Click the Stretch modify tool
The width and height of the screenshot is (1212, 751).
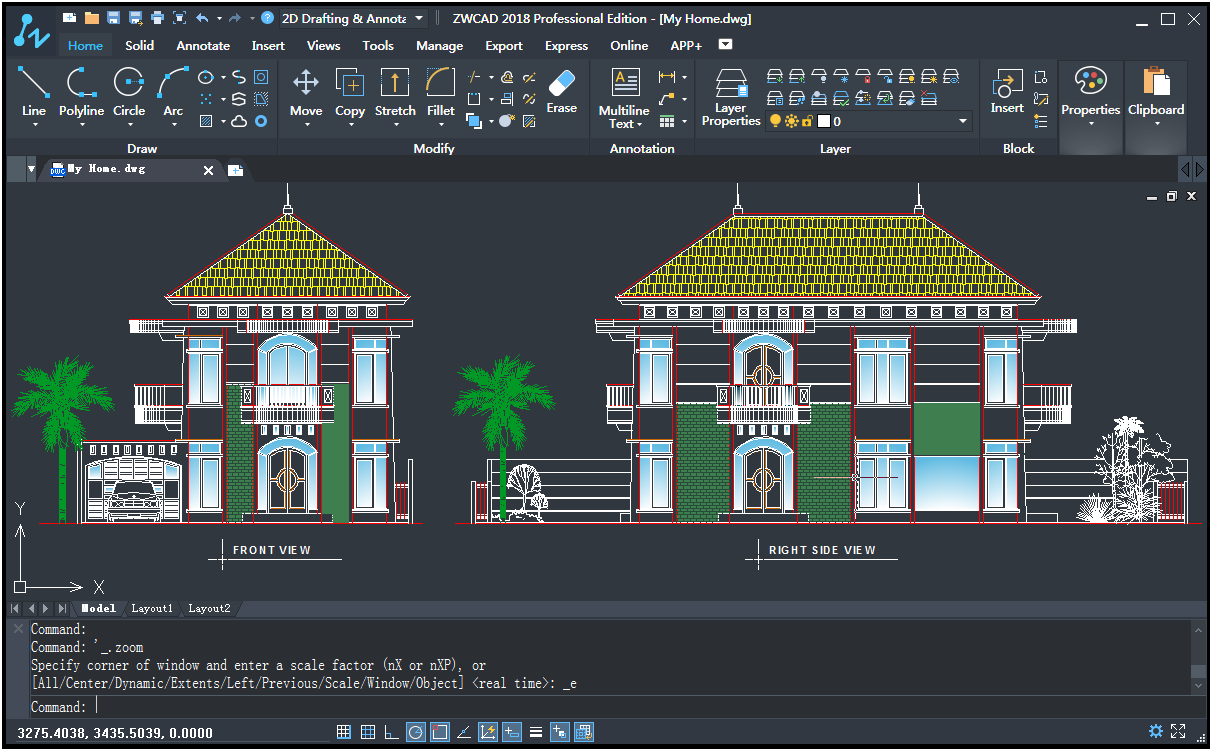click(x=395, y=90)
